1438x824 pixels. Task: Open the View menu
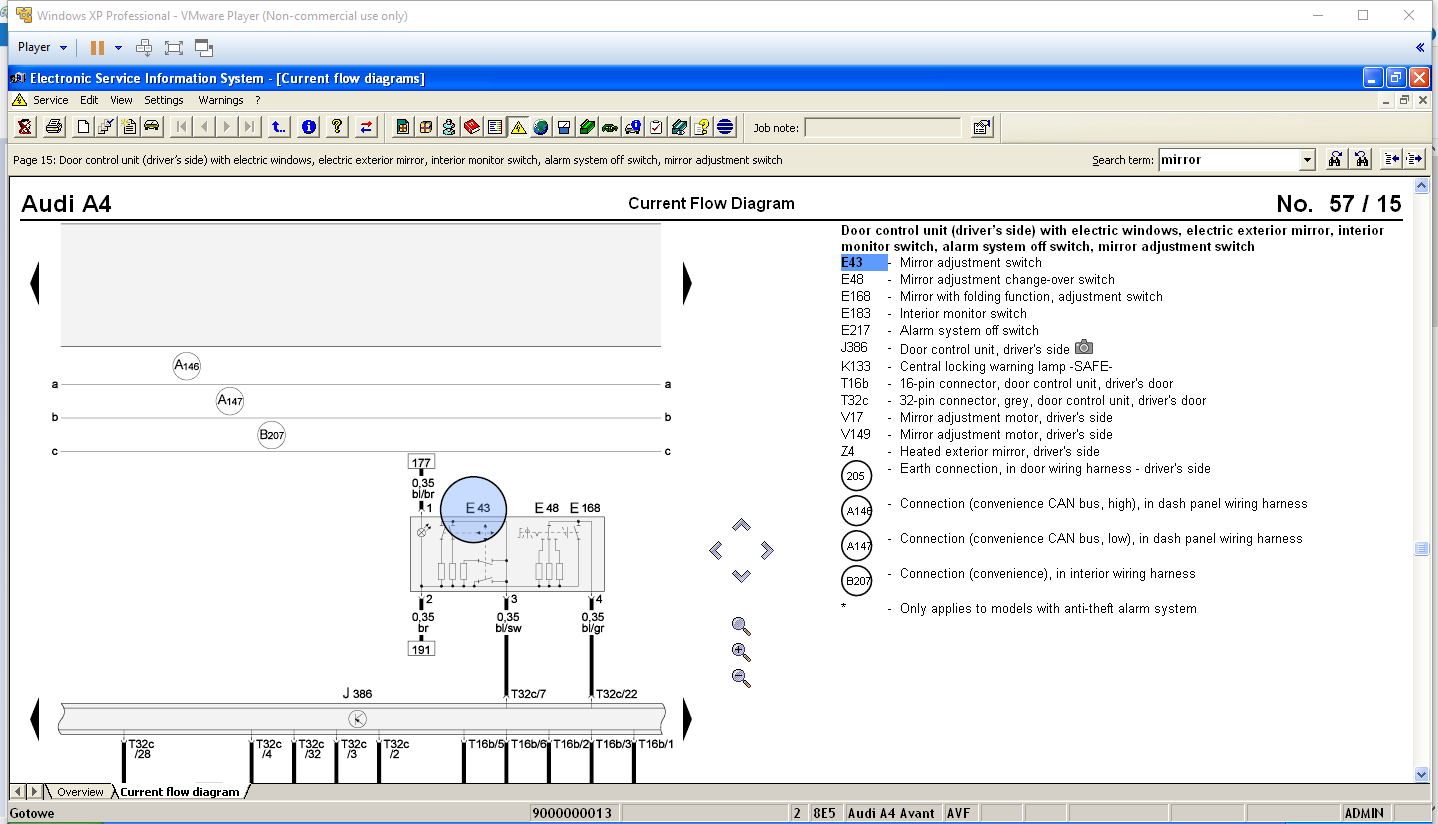point(121,100)
